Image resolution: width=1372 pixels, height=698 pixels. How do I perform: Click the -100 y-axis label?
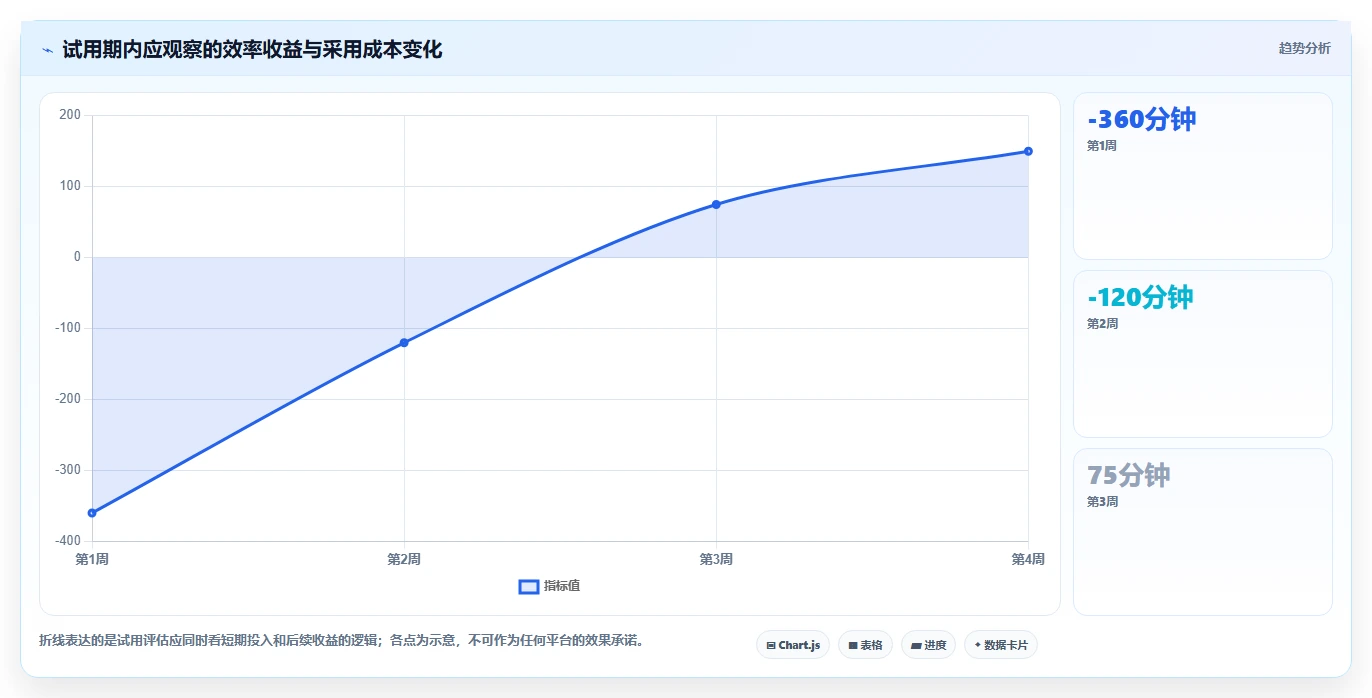(x=68, y=328)
